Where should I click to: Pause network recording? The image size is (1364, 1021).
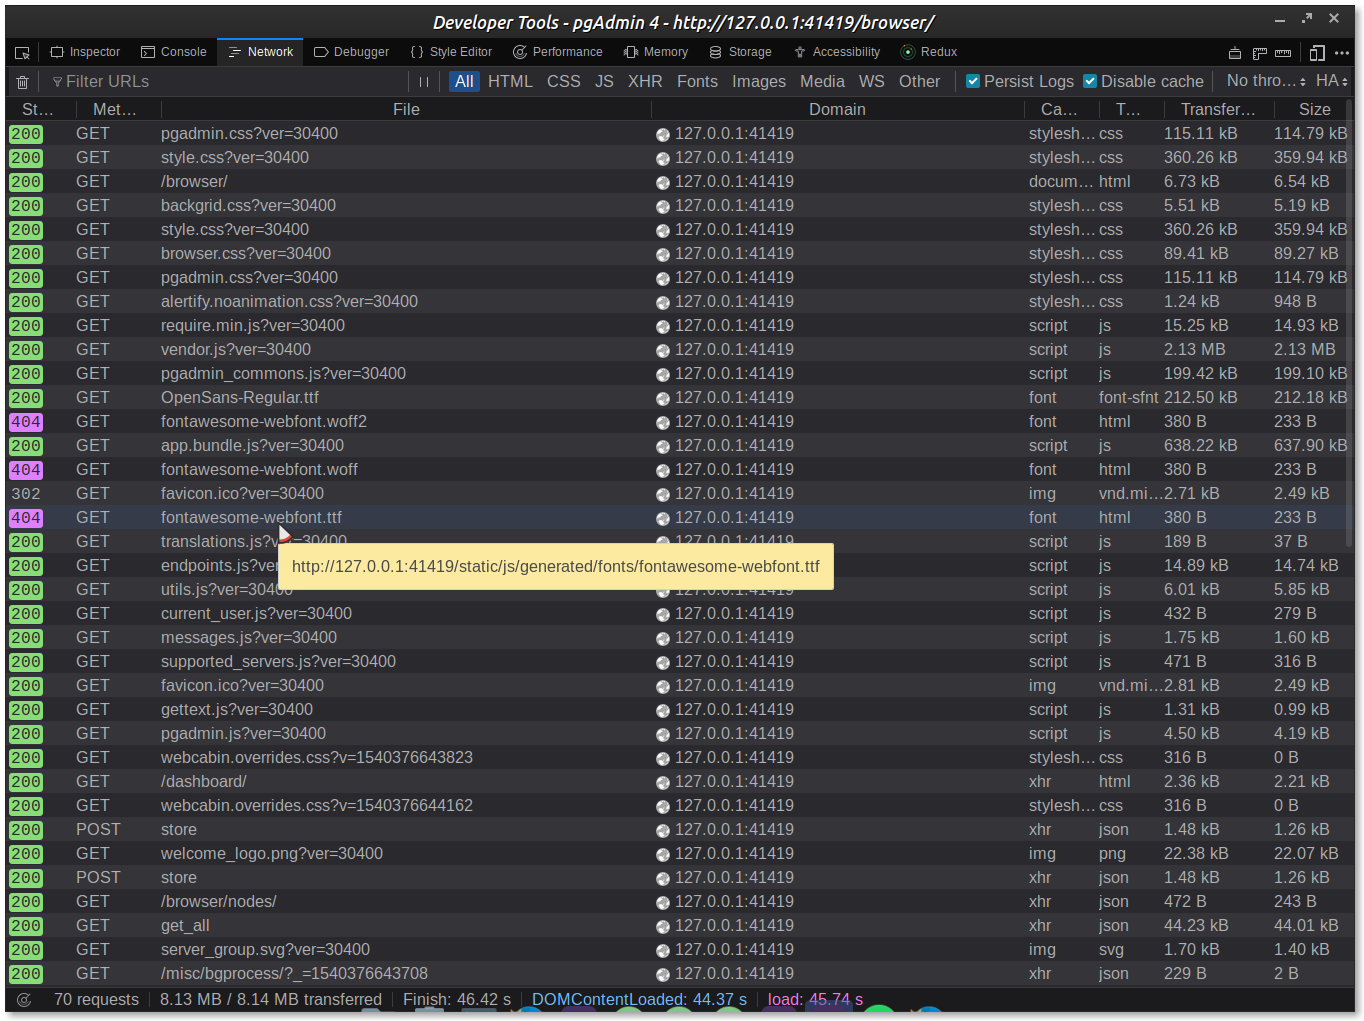point(424,82)
